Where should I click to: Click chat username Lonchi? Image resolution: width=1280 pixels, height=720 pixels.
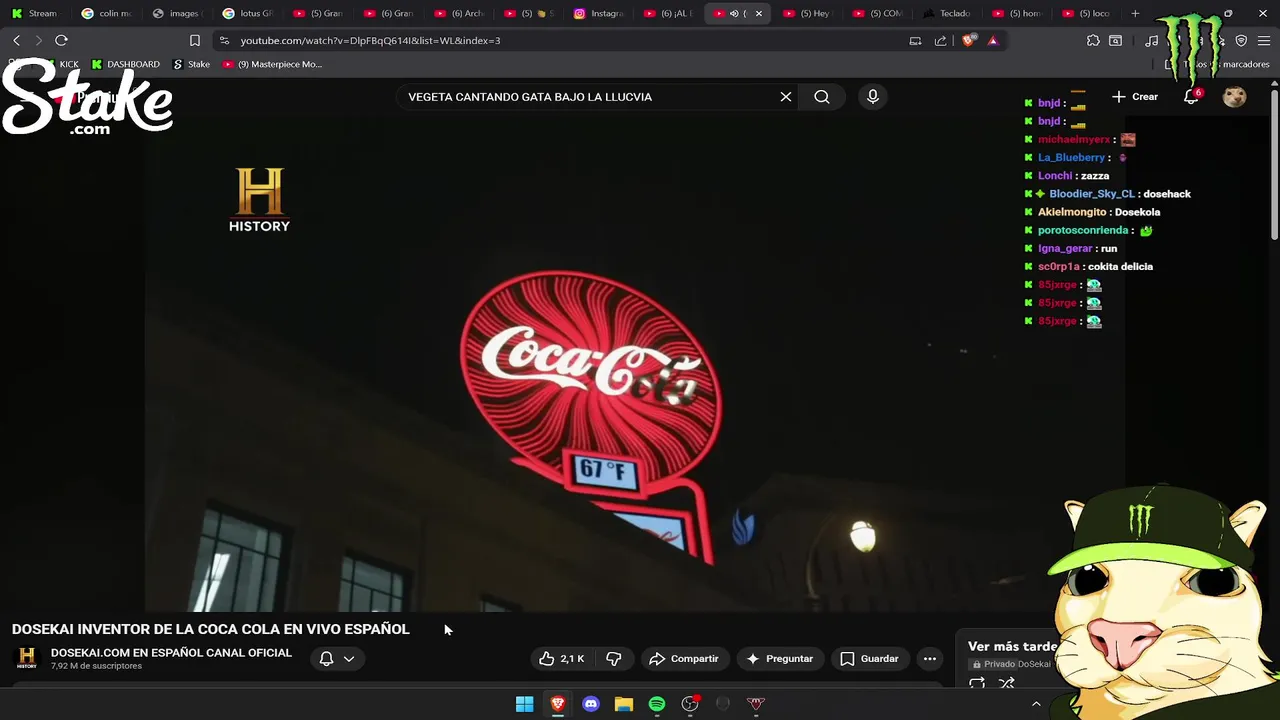(1055, 176)
